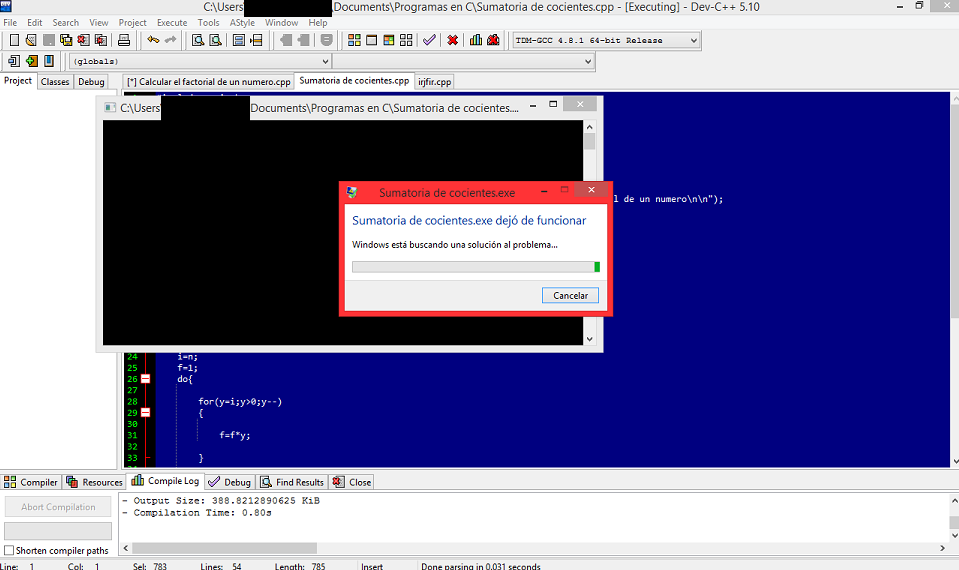Open the Execute menu
The width and height of the screenshot is (959, 570).
172,23
